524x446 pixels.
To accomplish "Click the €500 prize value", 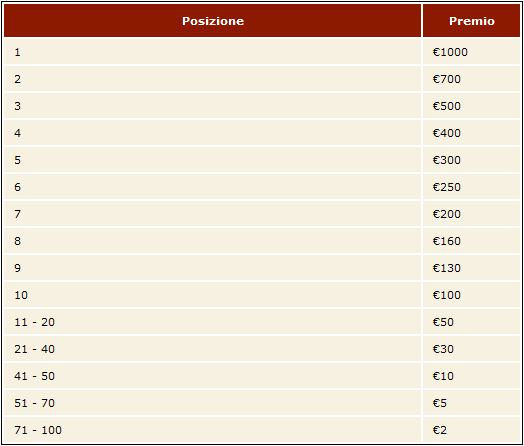I will coord(447,106).
